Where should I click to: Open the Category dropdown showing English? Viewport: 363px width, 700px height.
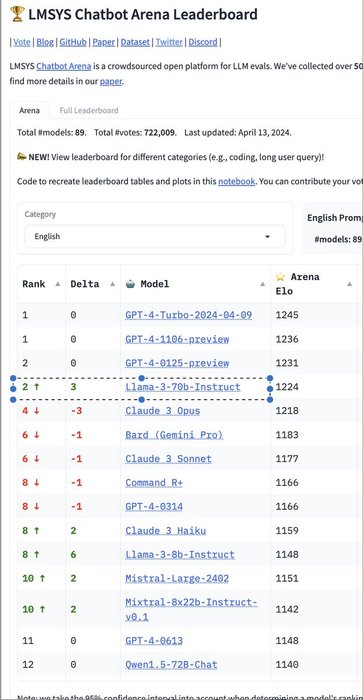click(x=155, y=237)
